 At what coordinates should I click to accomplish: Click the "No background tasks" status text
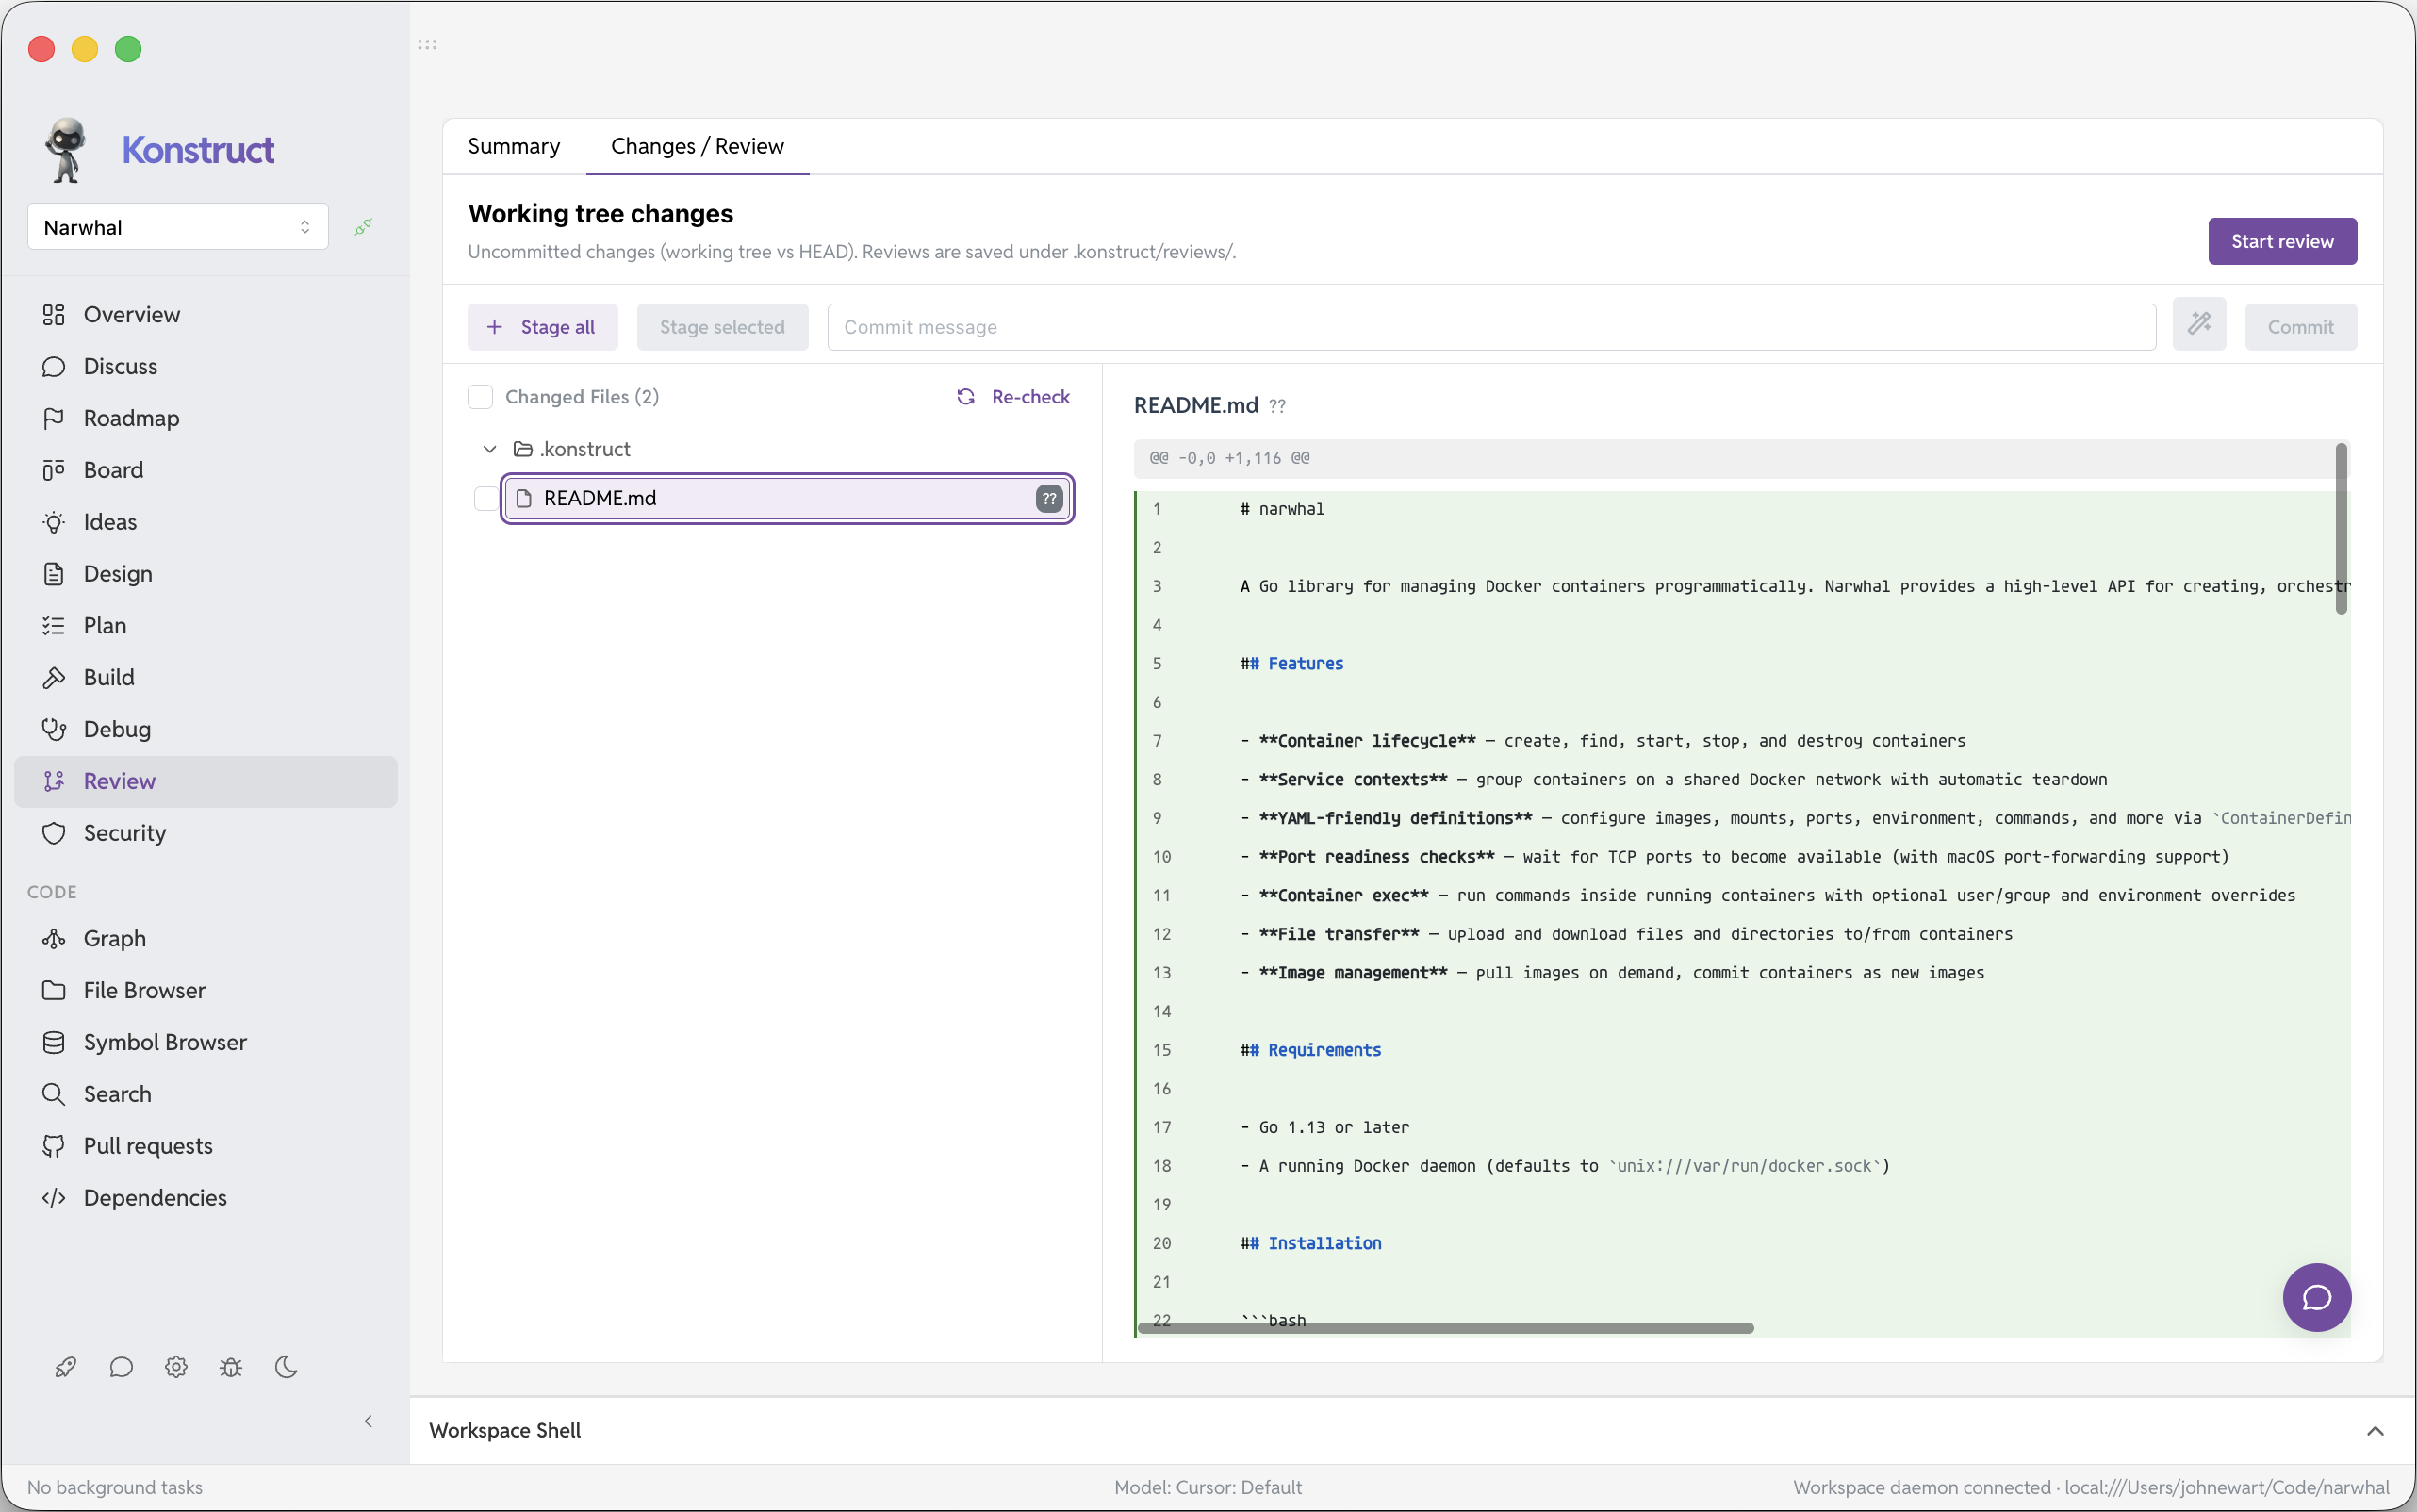tap(115, 1488)
